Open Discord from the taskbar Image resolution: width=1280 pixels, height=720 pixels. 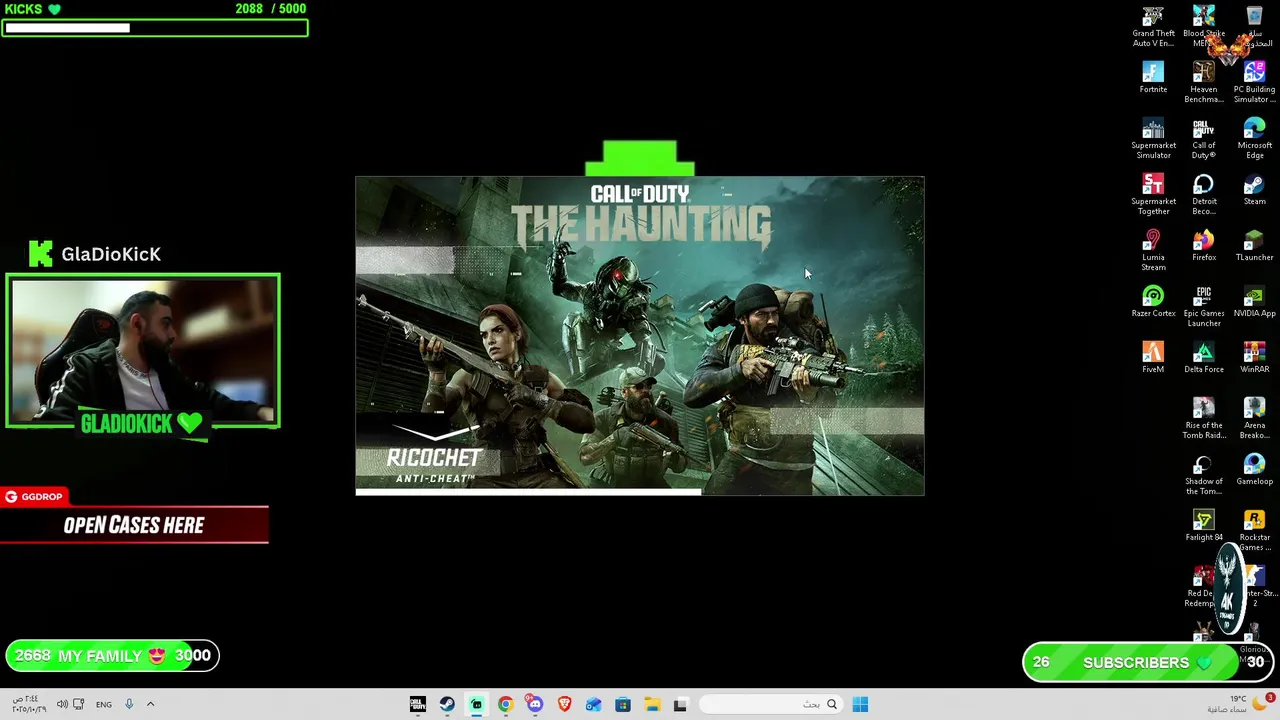[535, 704]
